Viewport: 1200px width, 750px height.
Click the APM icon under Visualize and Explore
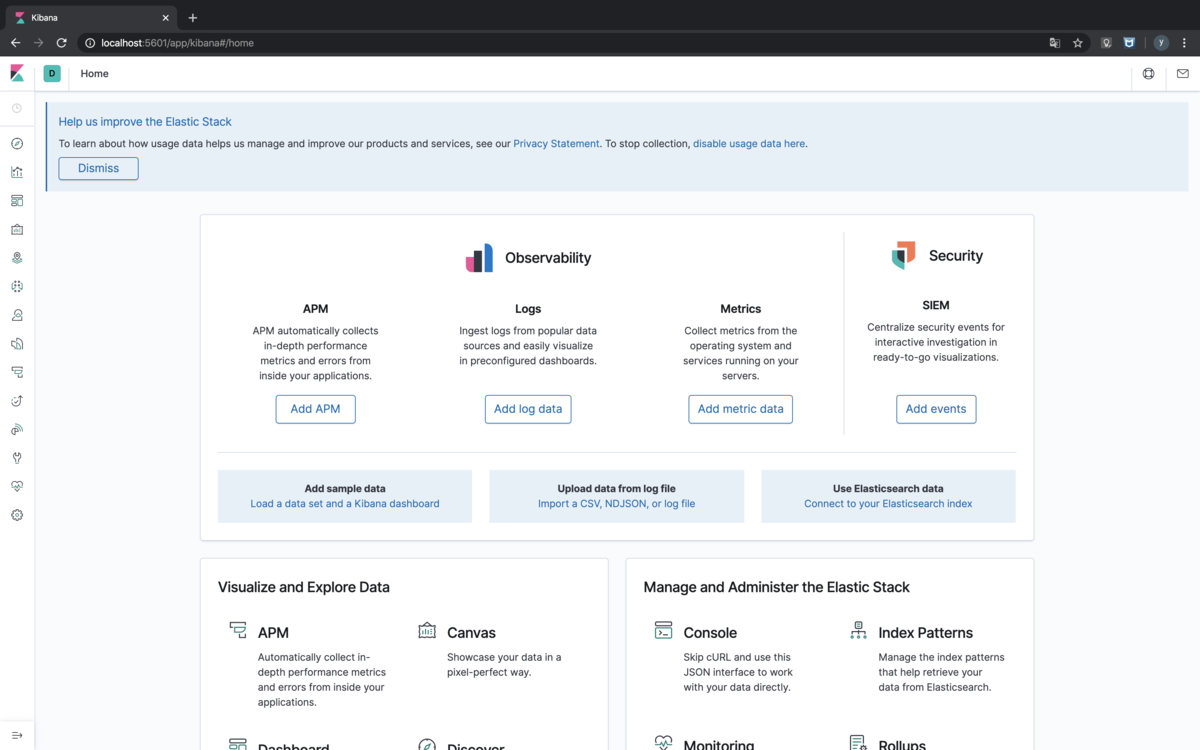[x=238, y=630]
